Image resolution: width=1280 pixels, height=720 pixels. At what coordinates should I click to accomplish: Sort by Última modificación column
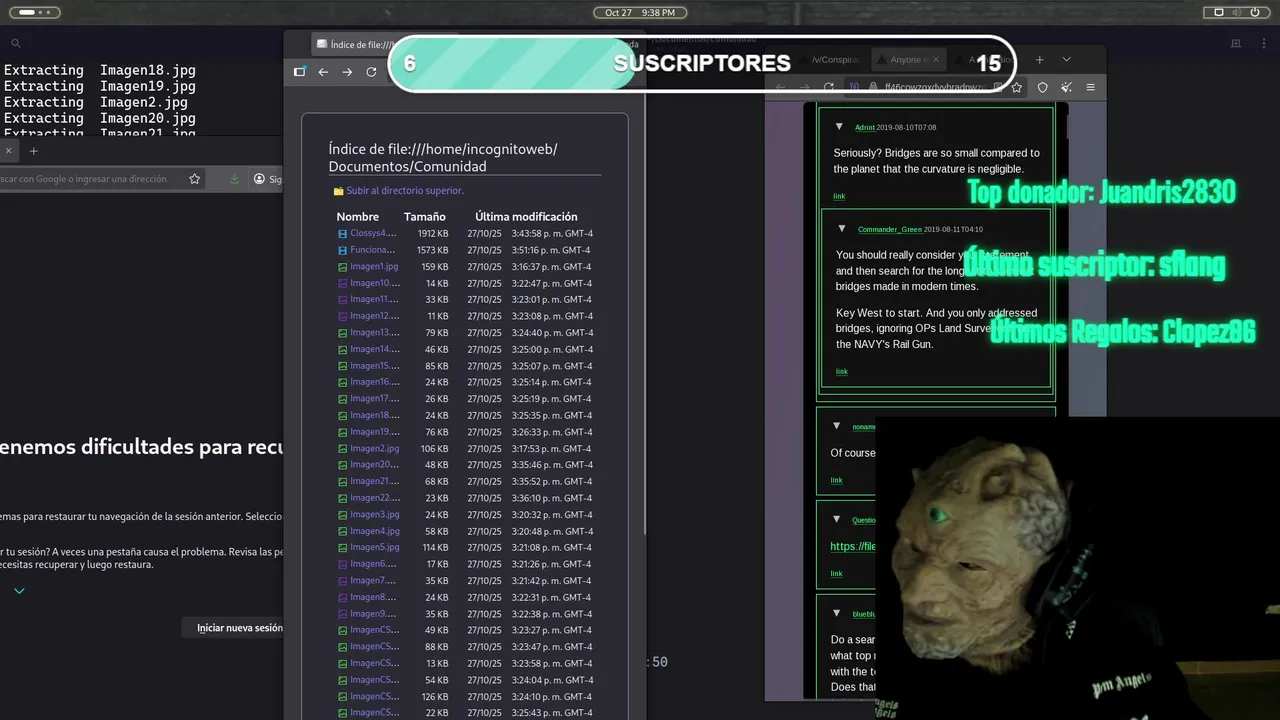coord(526,216)
